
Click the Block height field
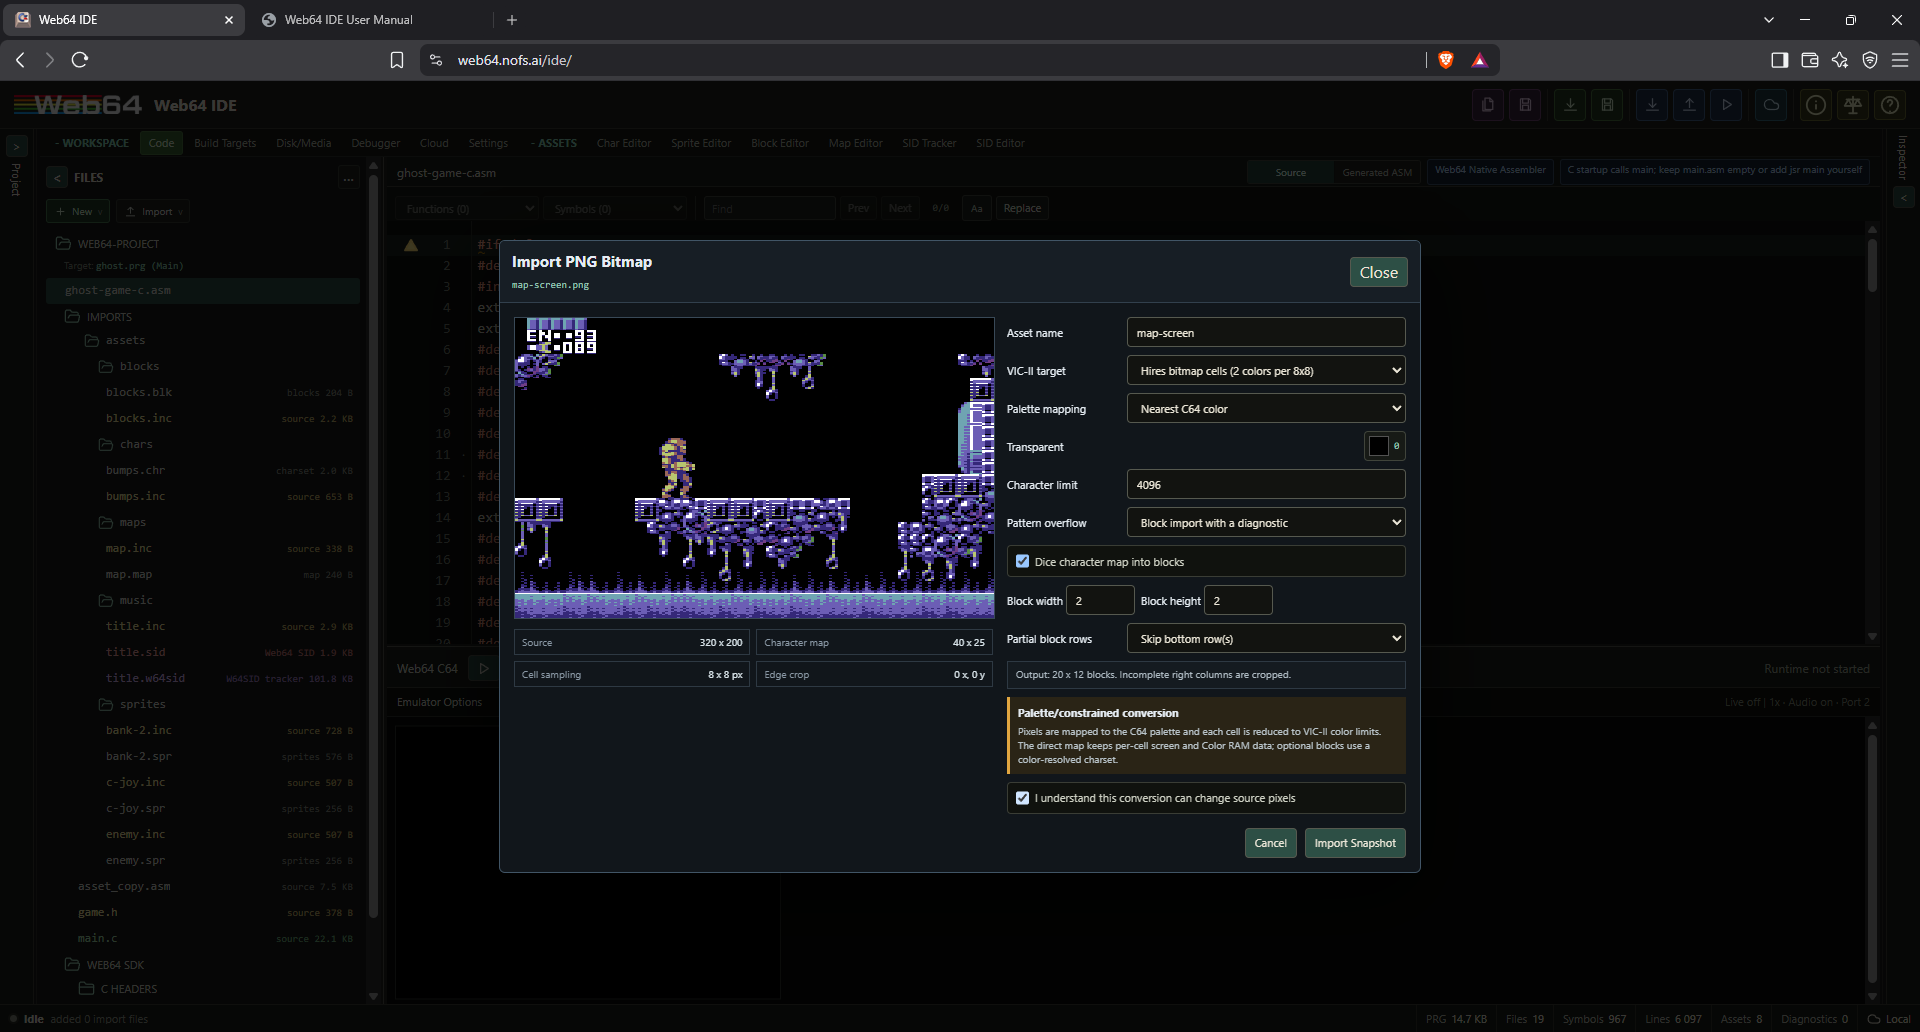(x=1238, y=601)
